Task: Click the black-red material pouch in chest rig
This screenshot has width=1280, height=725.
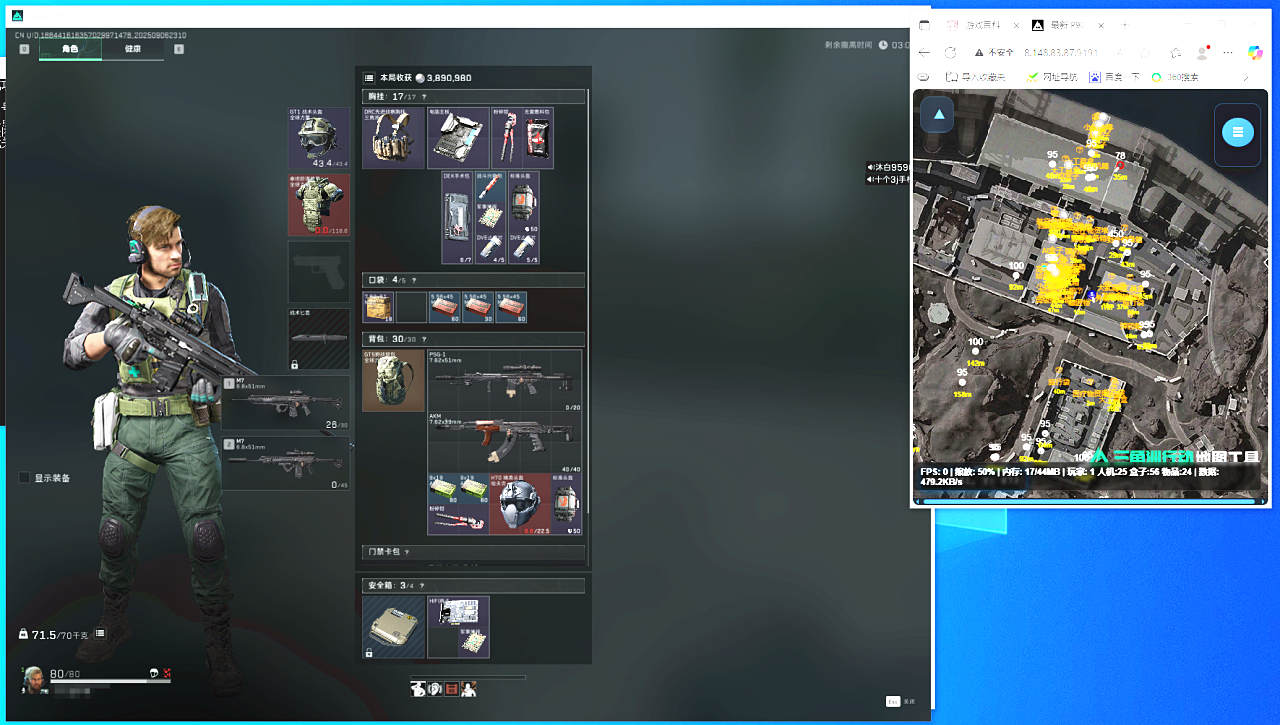Action: (538, 138)
